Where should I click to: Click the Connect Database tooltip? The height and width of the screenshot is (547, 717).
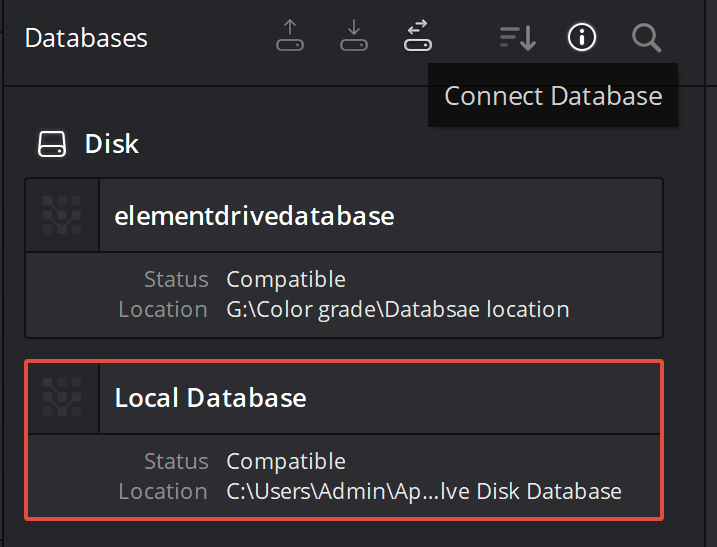pos(553,96)
